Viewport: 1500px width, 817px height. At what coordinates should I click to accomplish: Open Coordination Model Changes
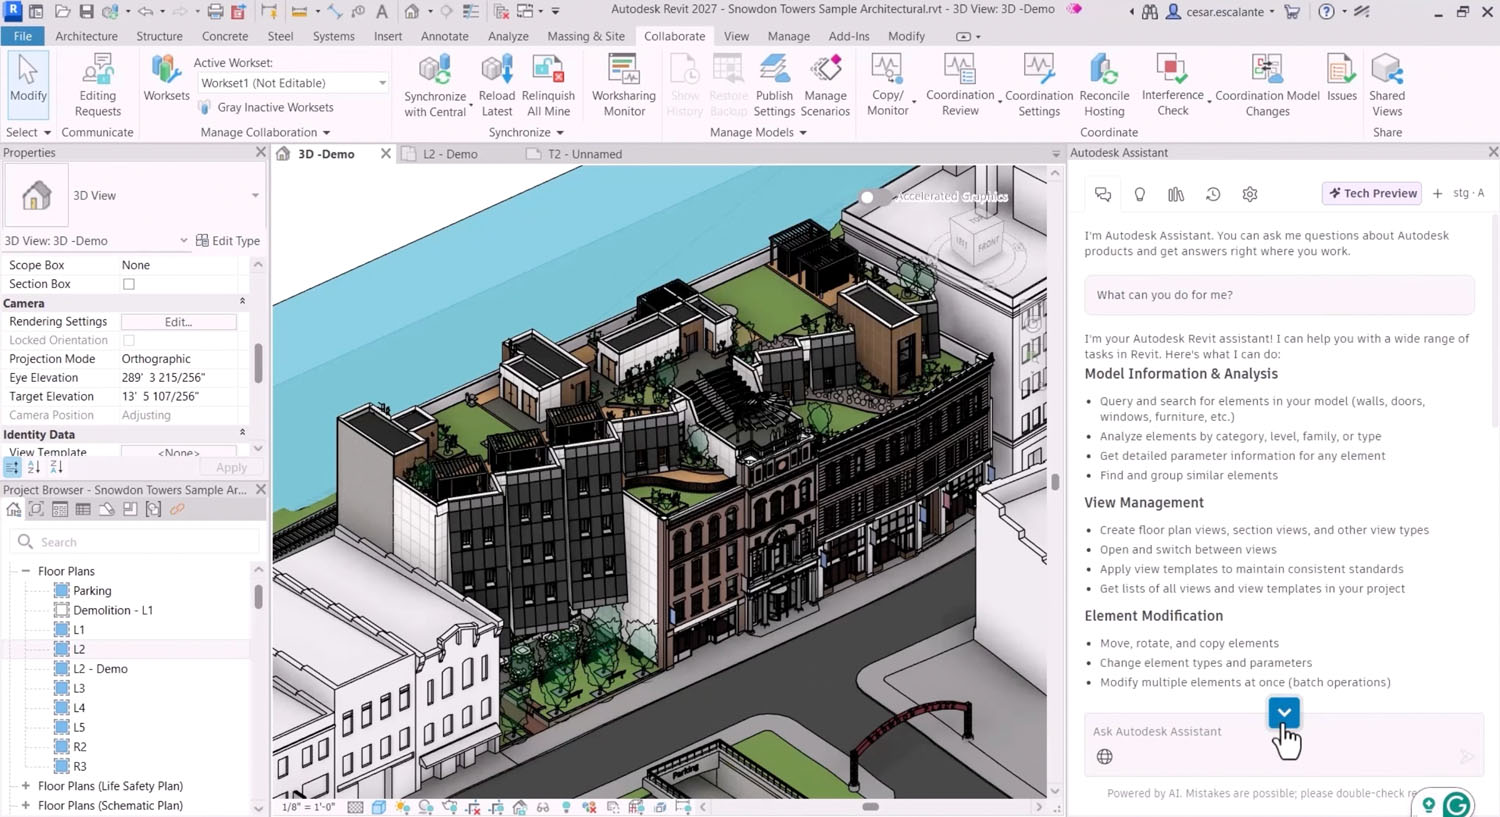pos(1267,86)
